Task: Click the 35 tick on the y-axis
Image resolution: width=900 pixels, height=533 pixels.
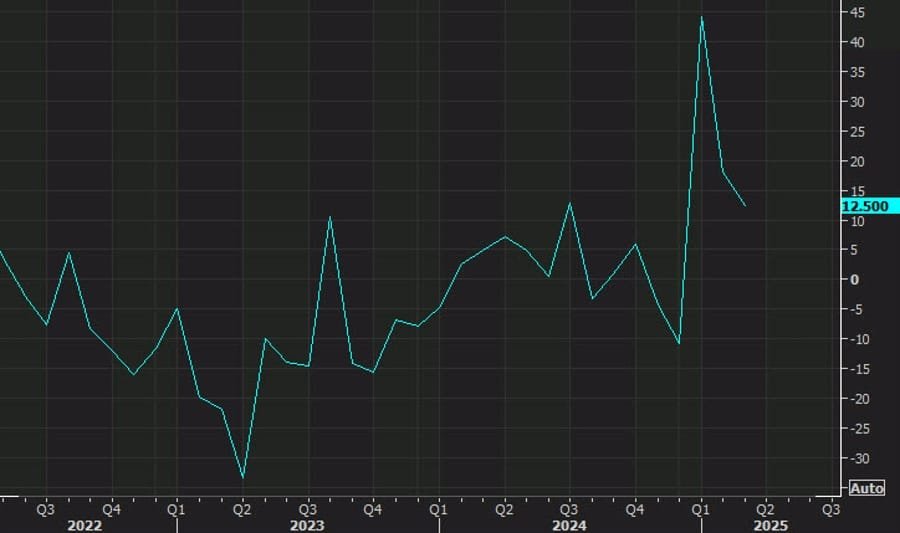Action: (859, 72)
